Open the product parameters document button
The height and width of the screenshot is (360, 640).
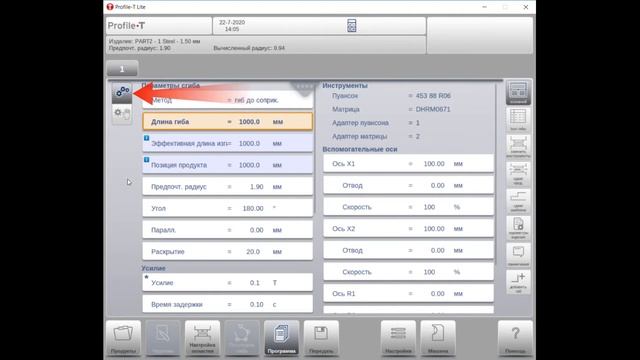tap(518, 228)
